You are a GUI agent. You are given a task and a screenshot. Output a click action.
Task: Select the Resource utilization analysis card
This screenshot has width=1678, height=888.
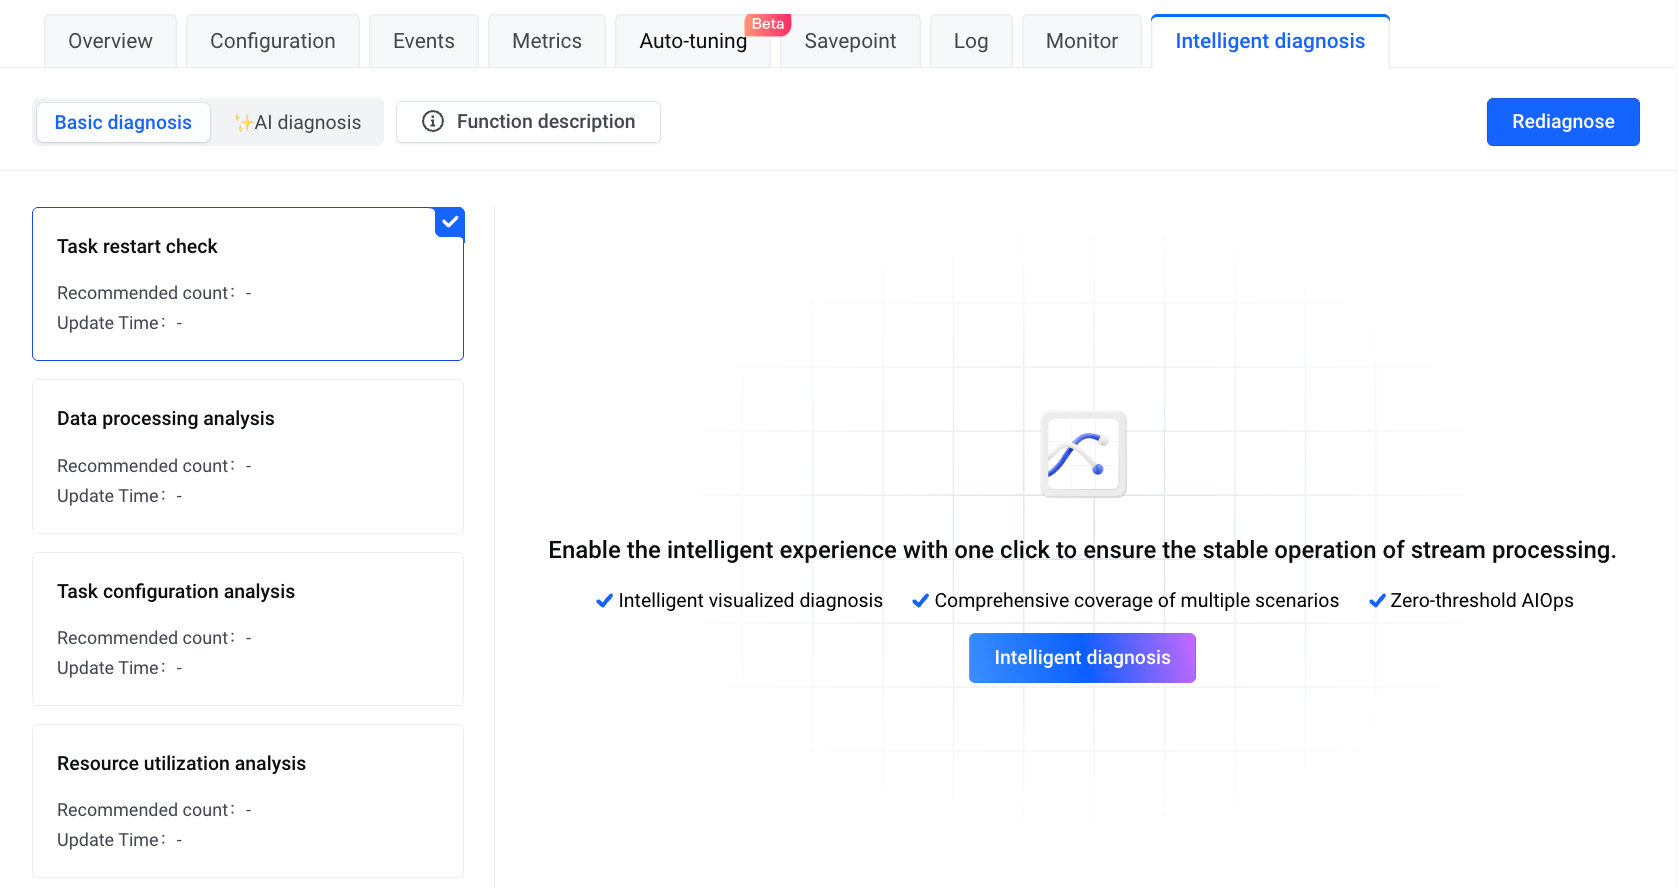248,801
